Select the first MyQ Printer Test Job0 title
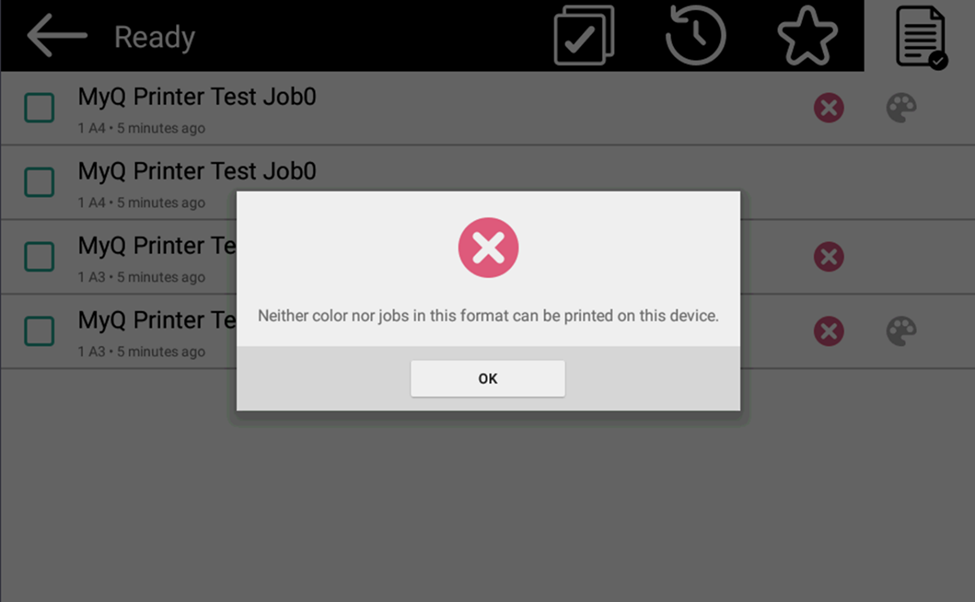 pyautogui.click(x=196, y=97)
